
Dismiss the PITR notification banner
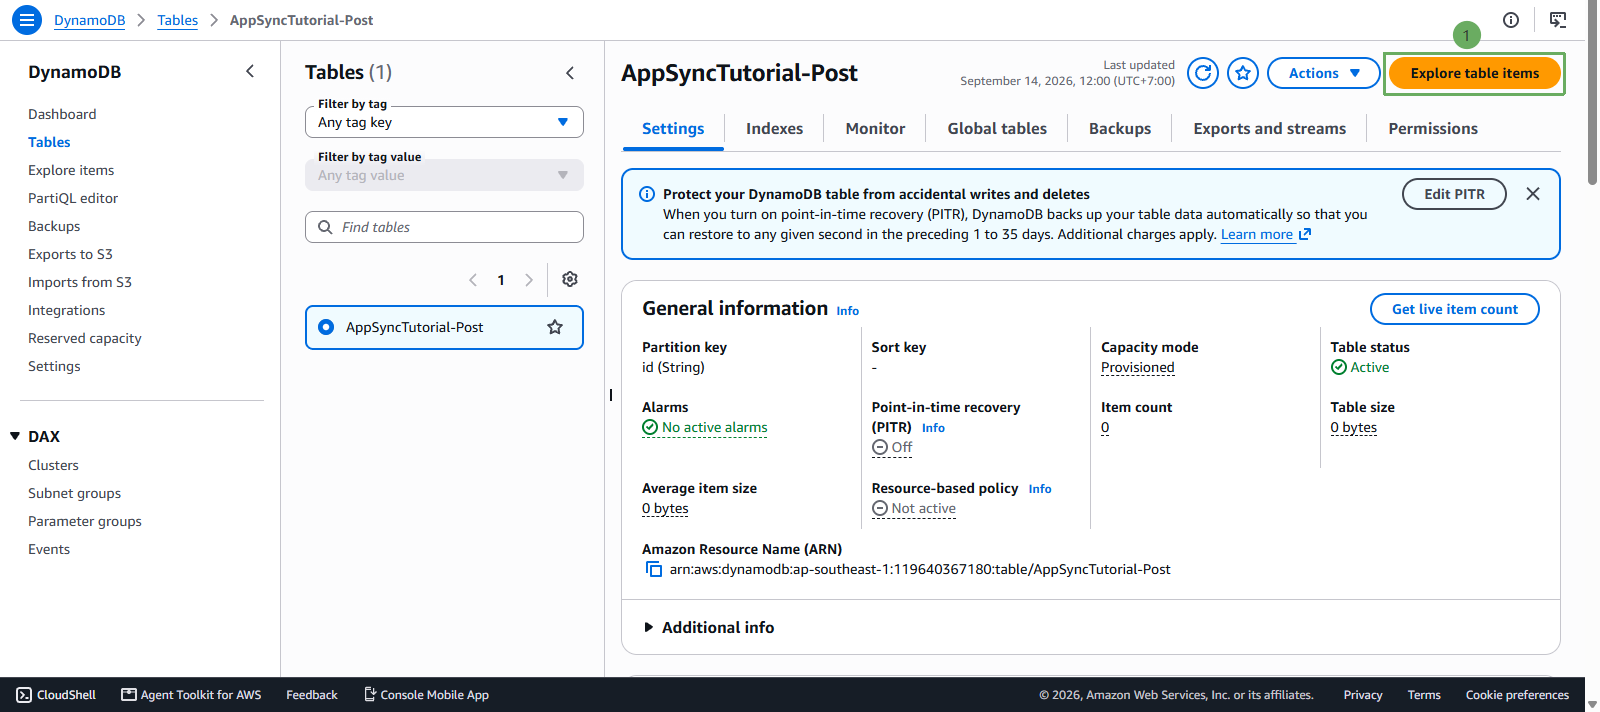click(x=1533, y=194)
